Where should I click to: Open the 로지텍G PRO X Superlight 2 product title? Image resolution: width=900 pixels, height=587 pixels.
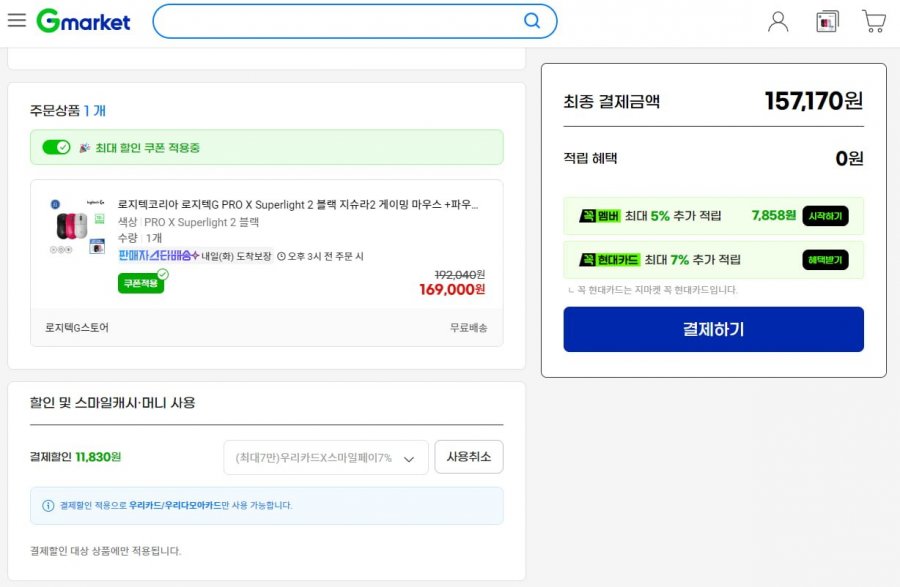point(298,204)
